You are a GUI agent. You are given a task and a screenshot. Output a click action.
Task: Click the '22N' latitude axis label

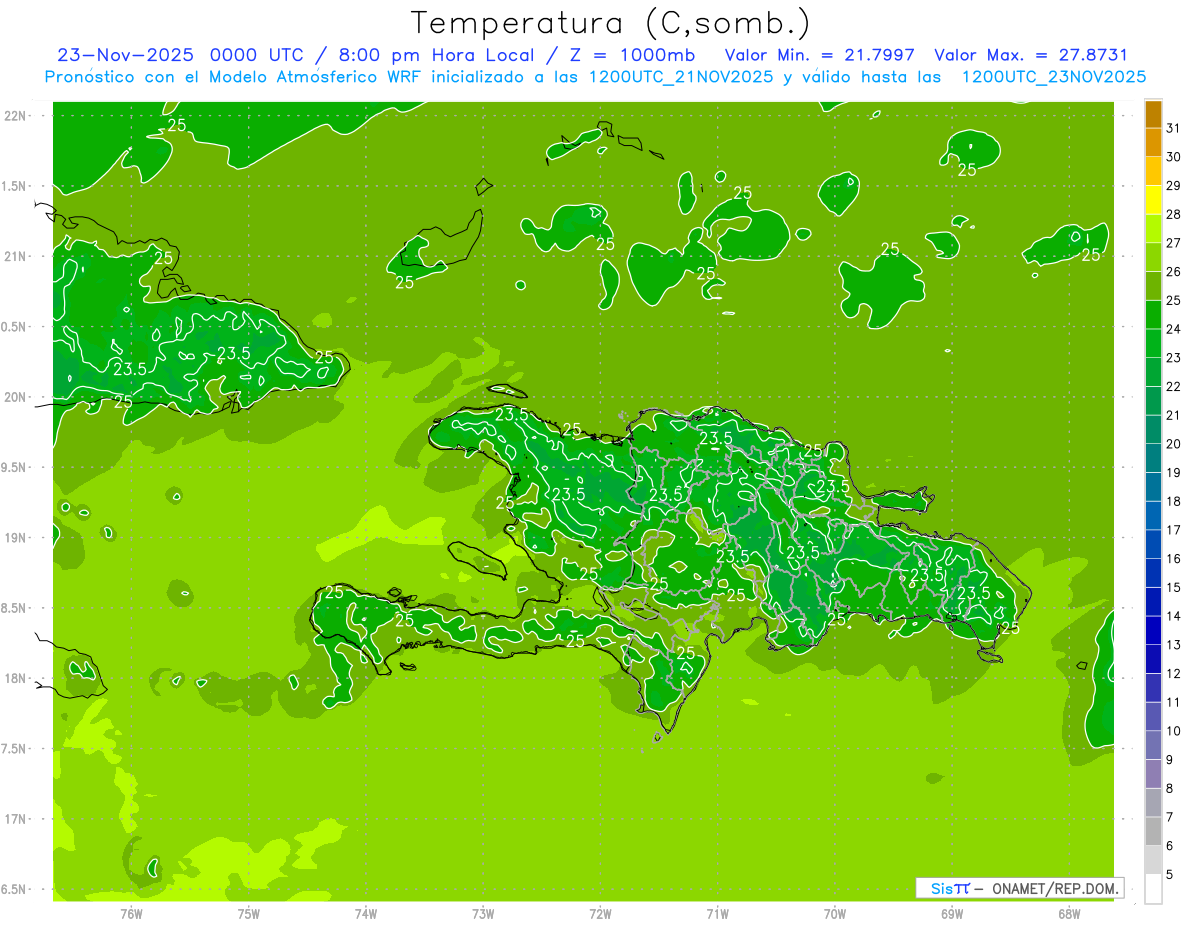[x=15, y=116]
